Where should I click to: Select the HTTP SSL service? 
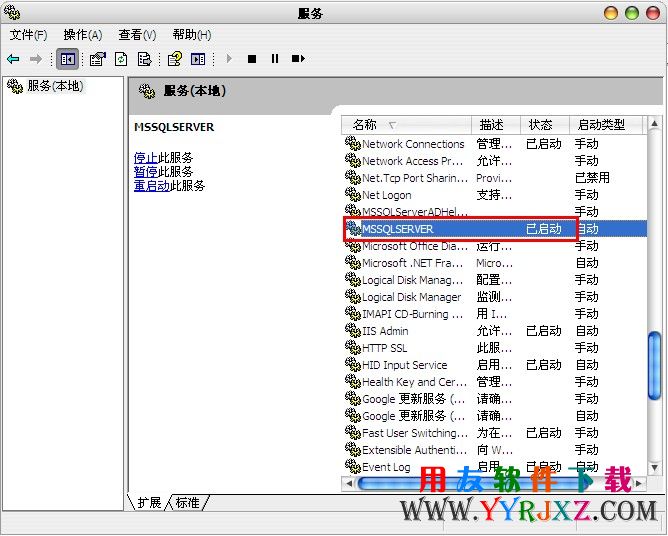coord(495,348)
